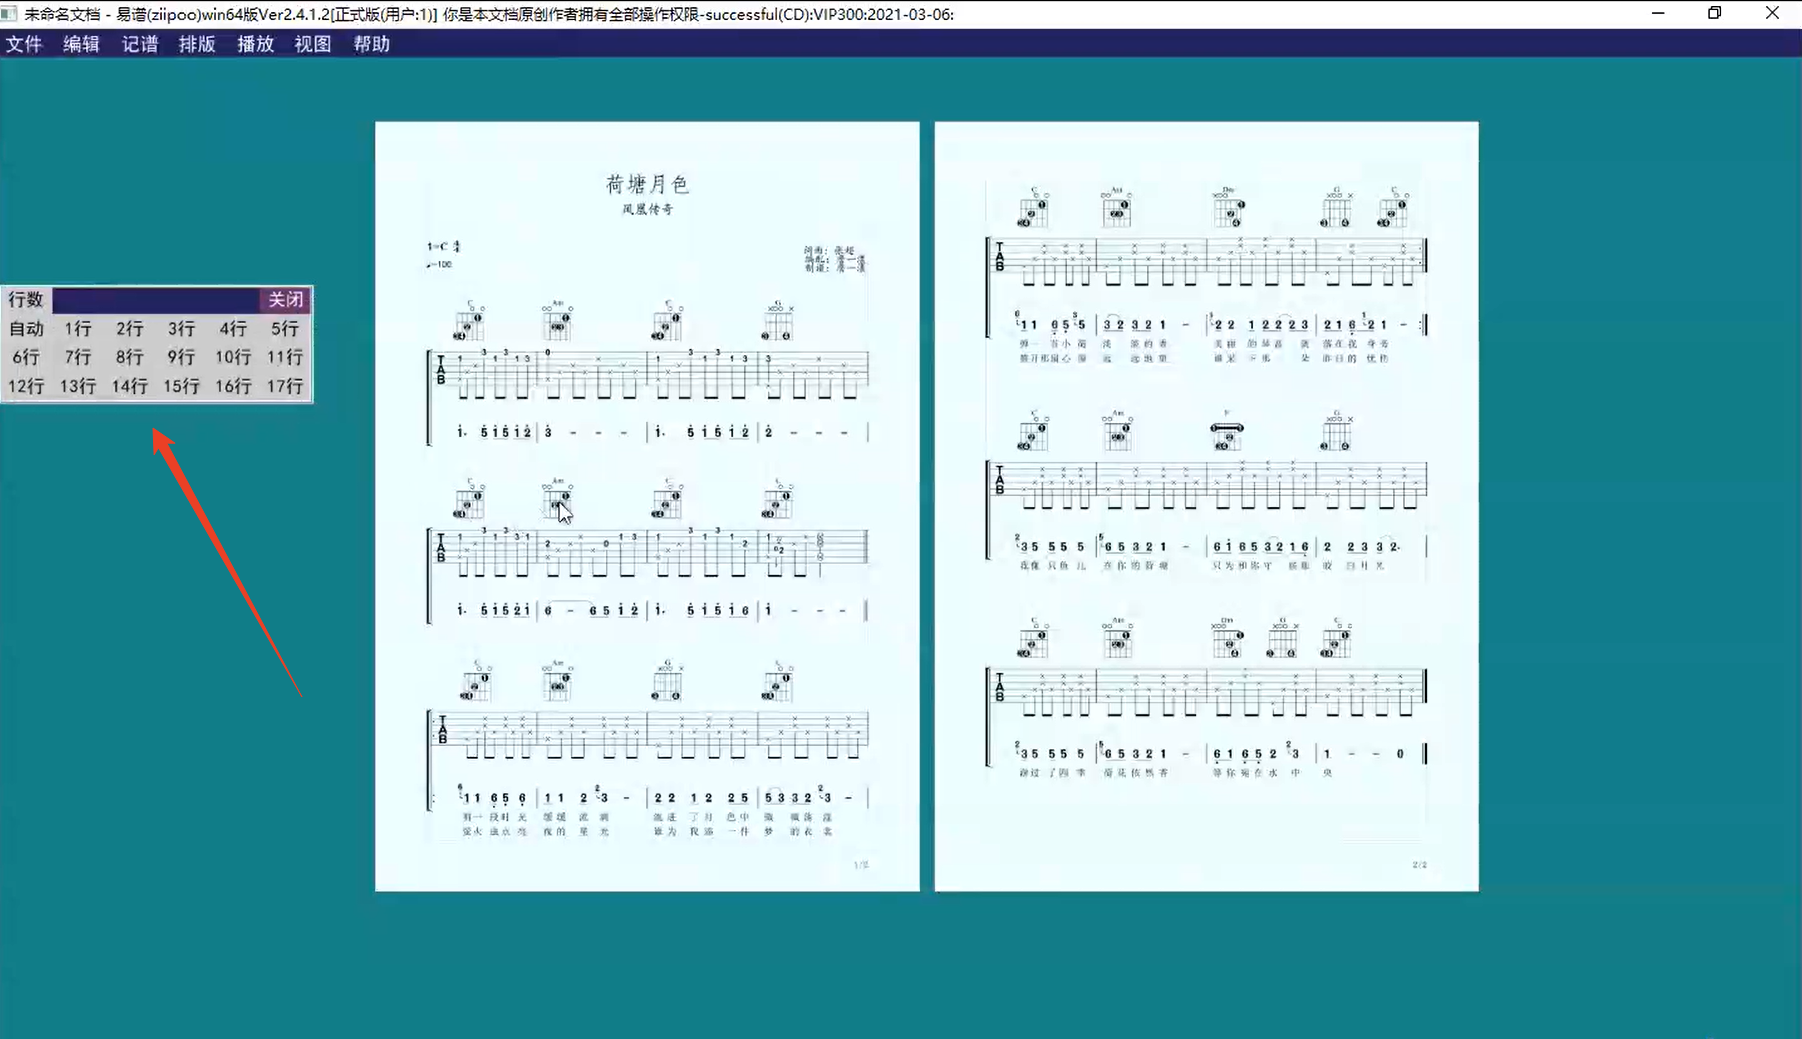Set line count to 5行
The image size is (1802, 1039).
coord(285,329)
